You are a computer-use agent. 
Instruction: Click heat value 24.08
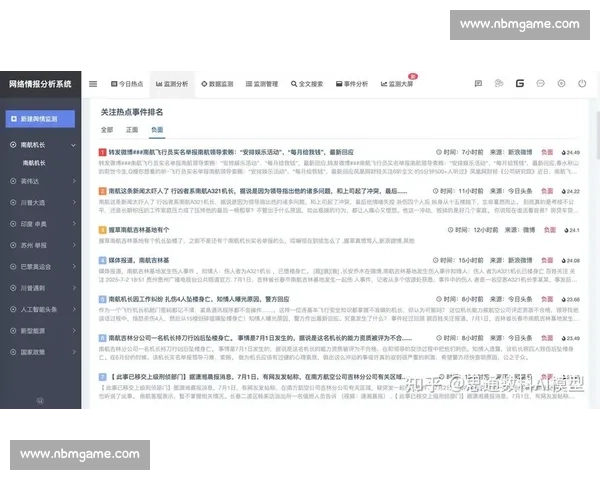574,261
